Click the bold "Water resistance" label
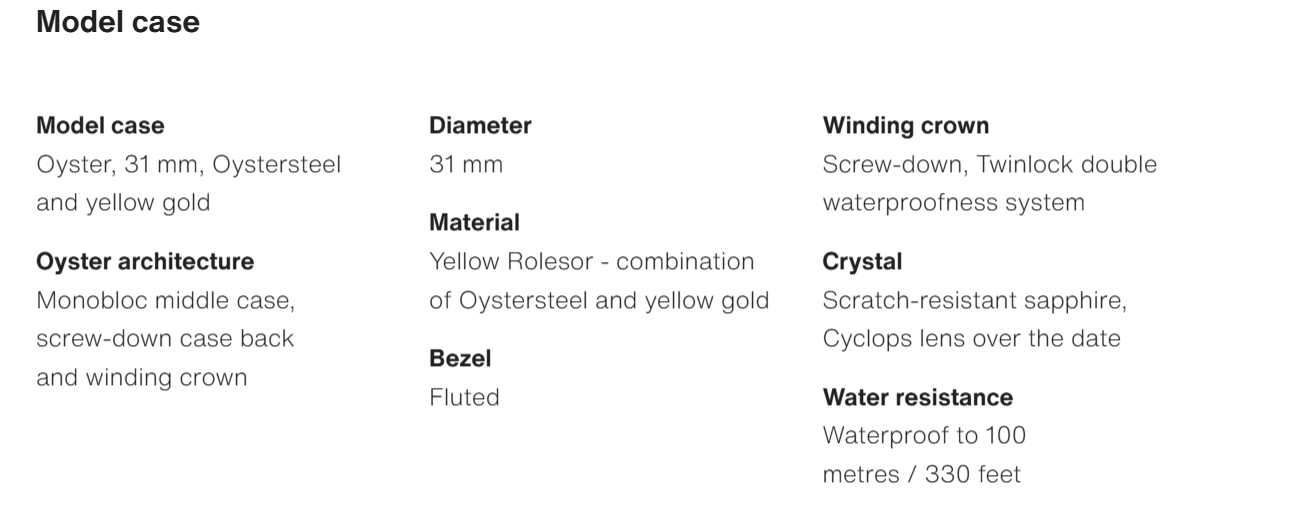The image size is (1305, 512). coord(917,397)
